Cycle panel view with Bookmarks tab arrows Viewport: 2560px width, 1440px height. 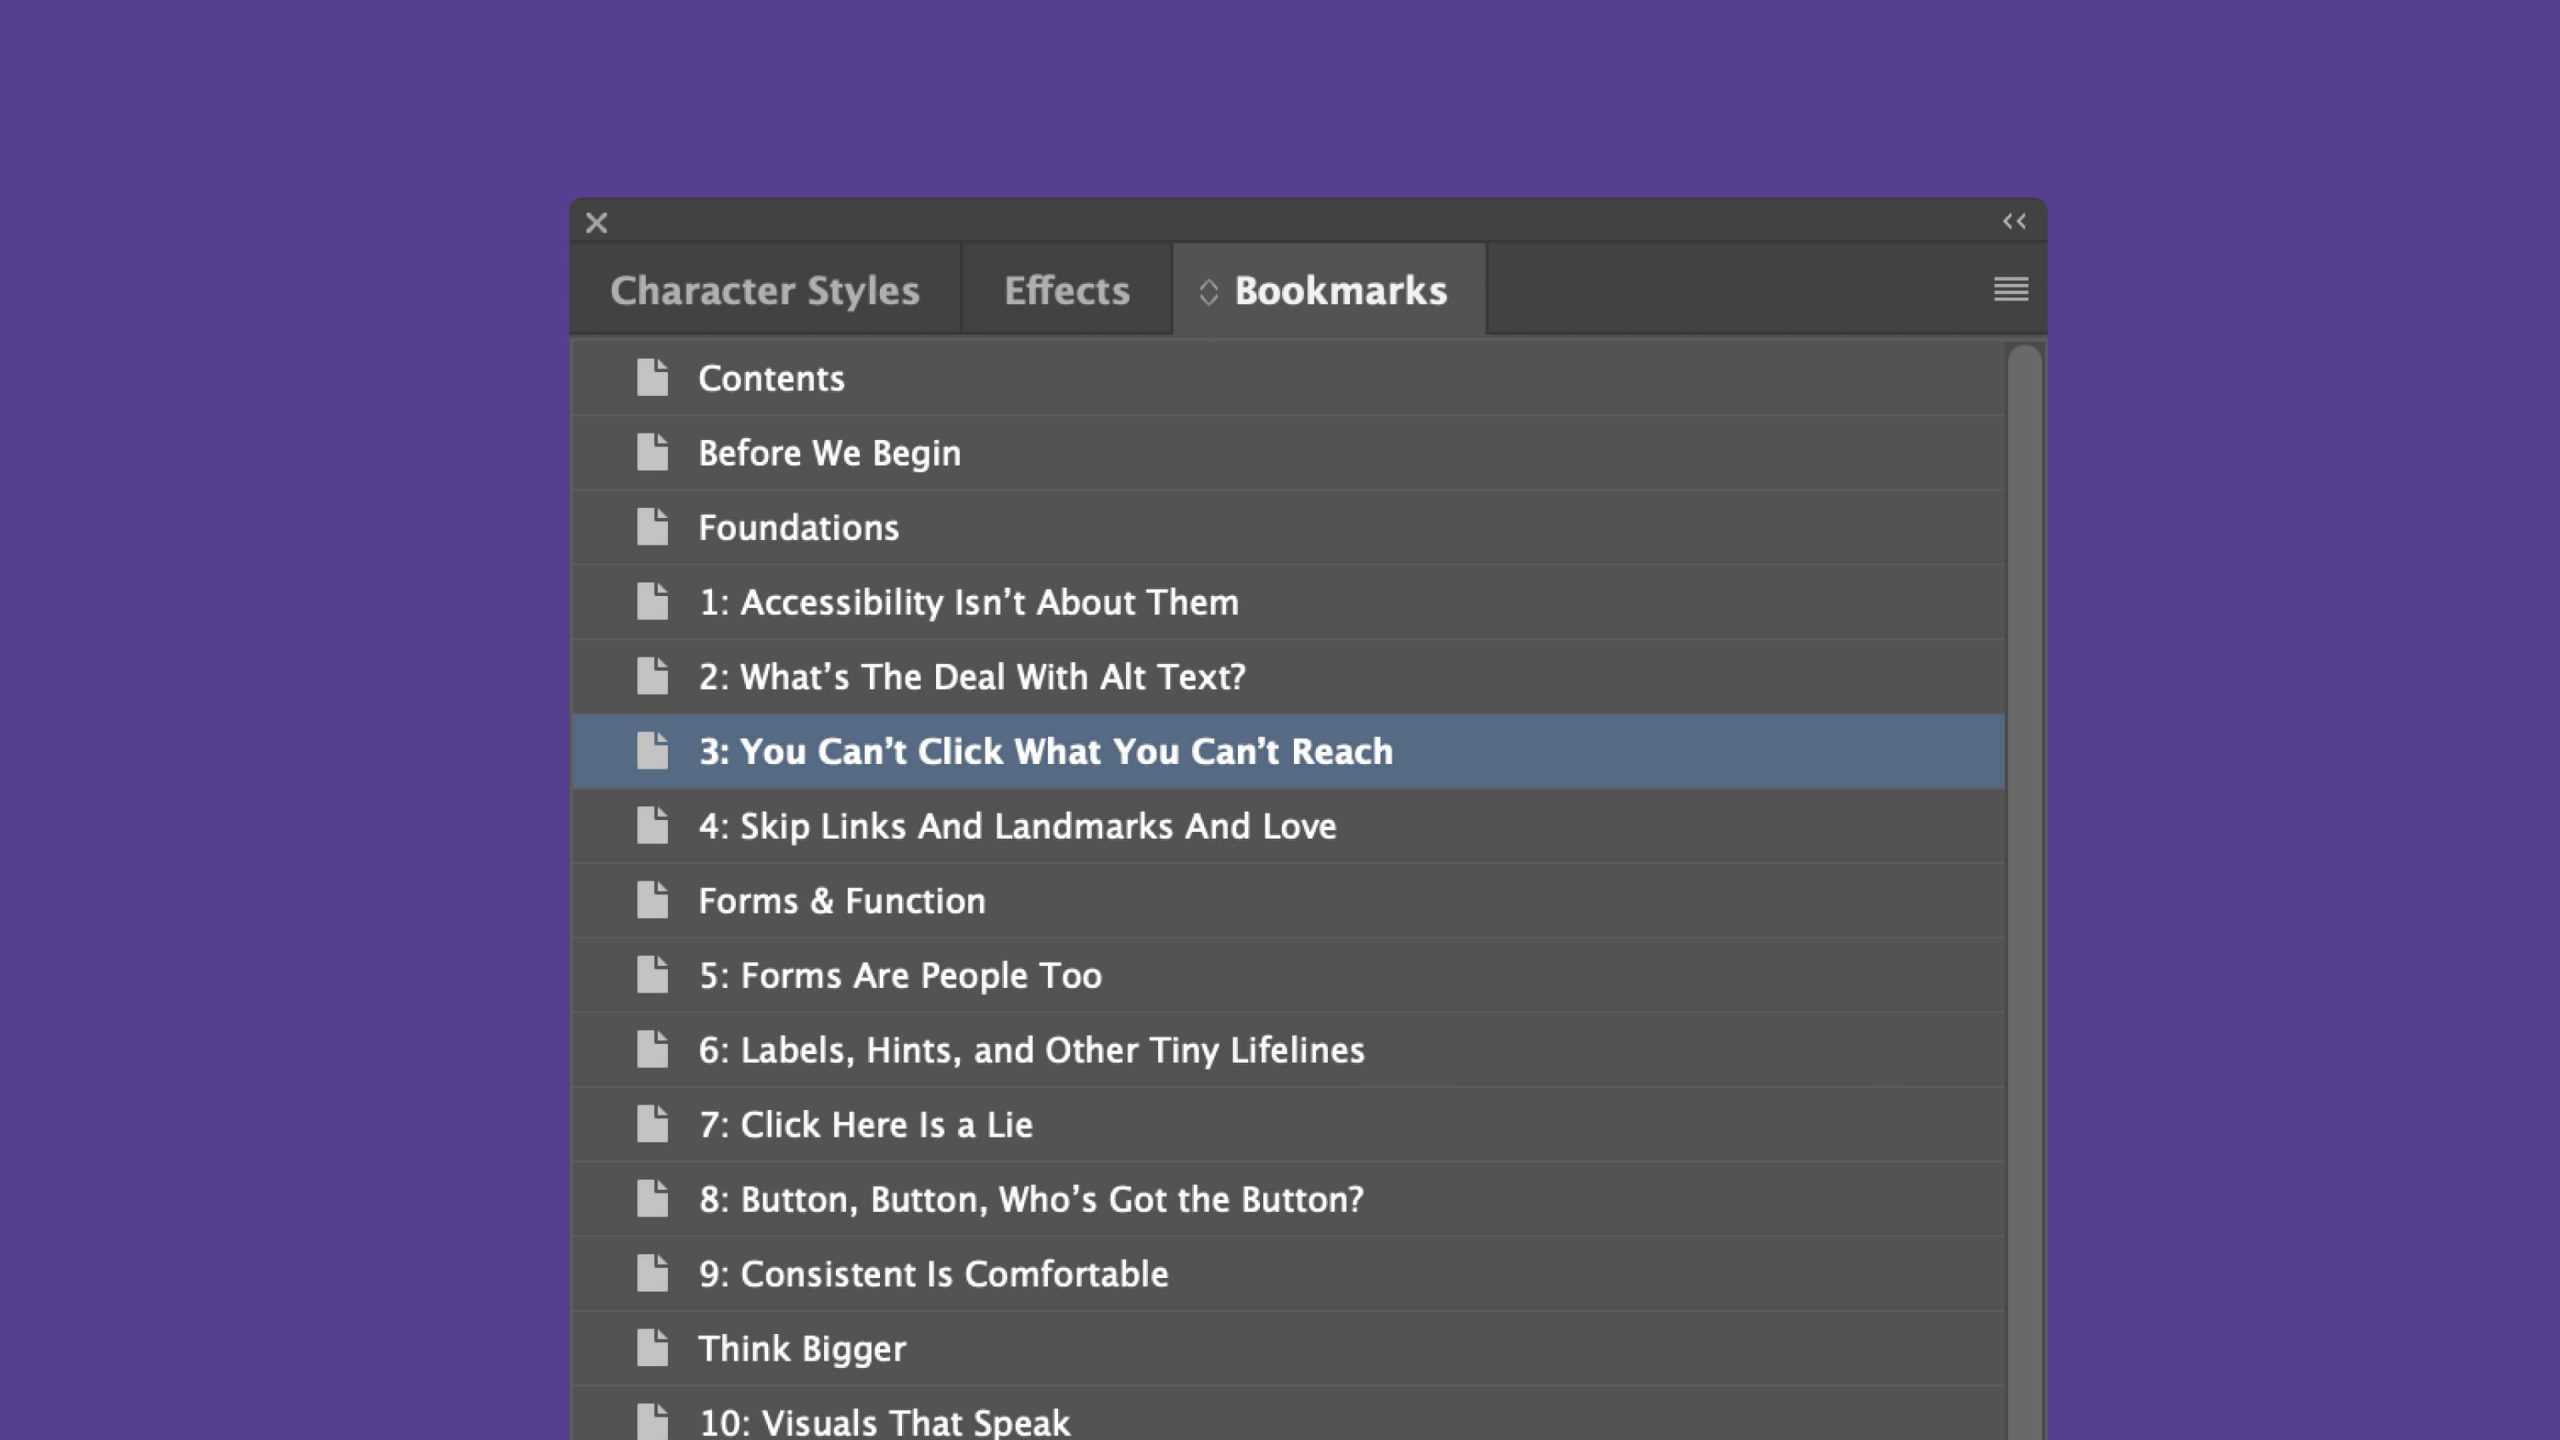pyautogui.click(x=1208, y=291)
